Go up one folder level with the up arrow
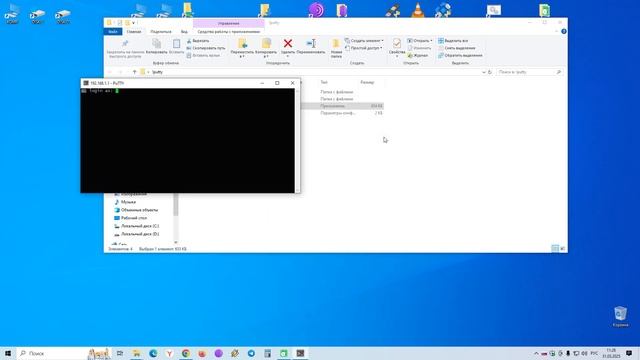The height and width of the screenshot is (360, 640). [134, 72]
